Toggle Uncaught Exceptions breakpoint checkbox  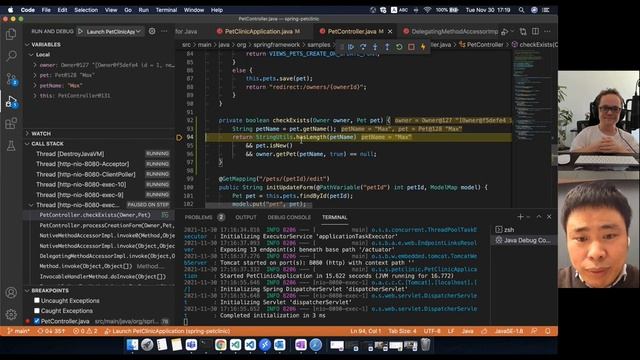pyautogui.click(x=37, y=300)
